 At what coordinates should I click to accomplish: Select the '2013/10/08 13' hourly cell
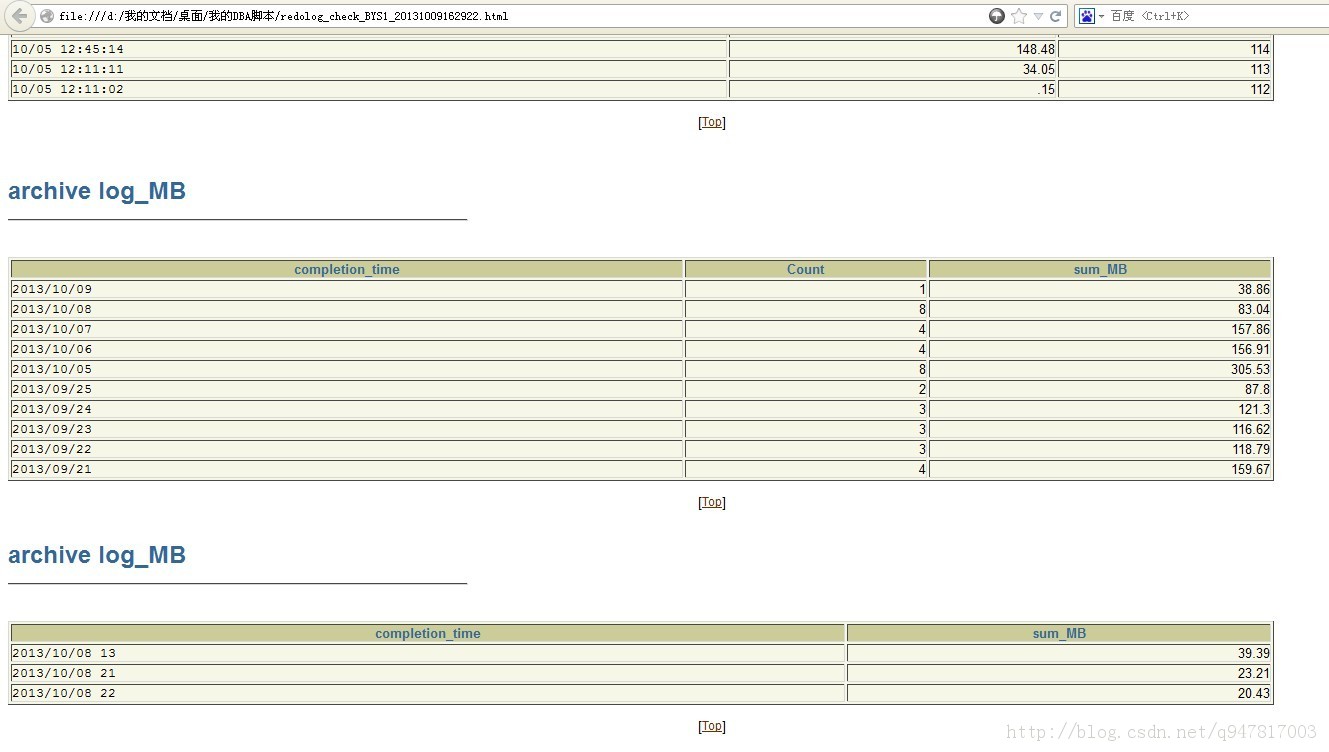[x=428, y=653]
